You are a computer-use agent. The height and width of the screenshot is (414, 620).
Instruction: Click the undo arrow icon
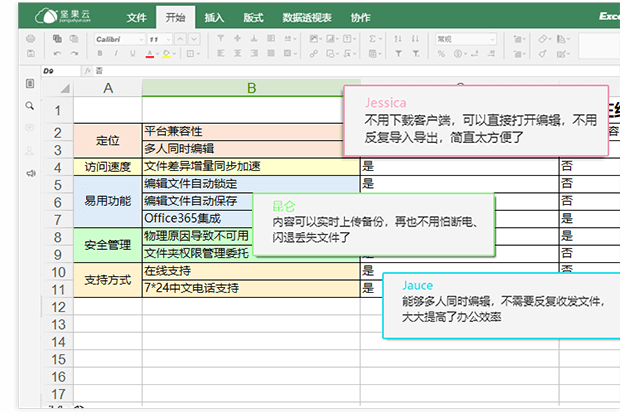coord(58,53)
